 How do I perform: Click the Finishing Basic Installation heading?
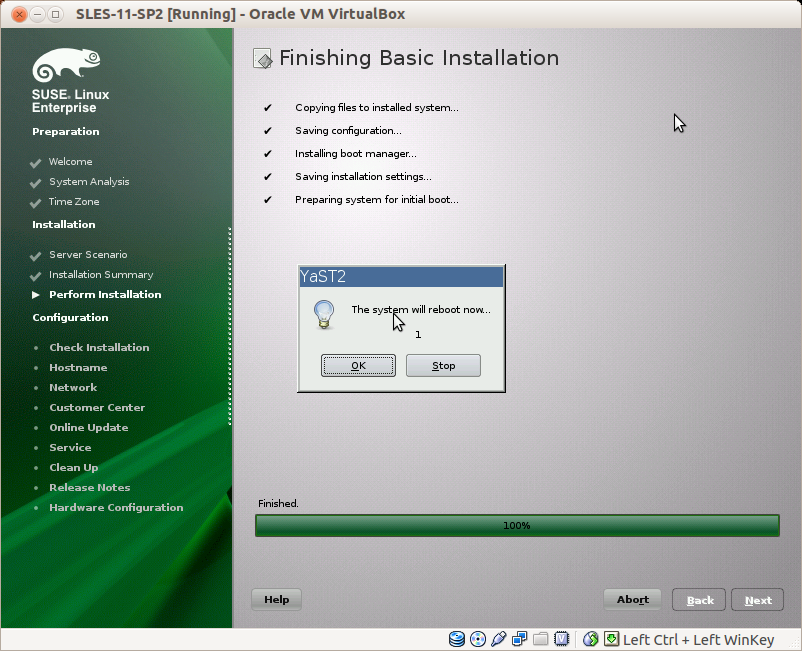pyautogui.click(x=419, y=58)
